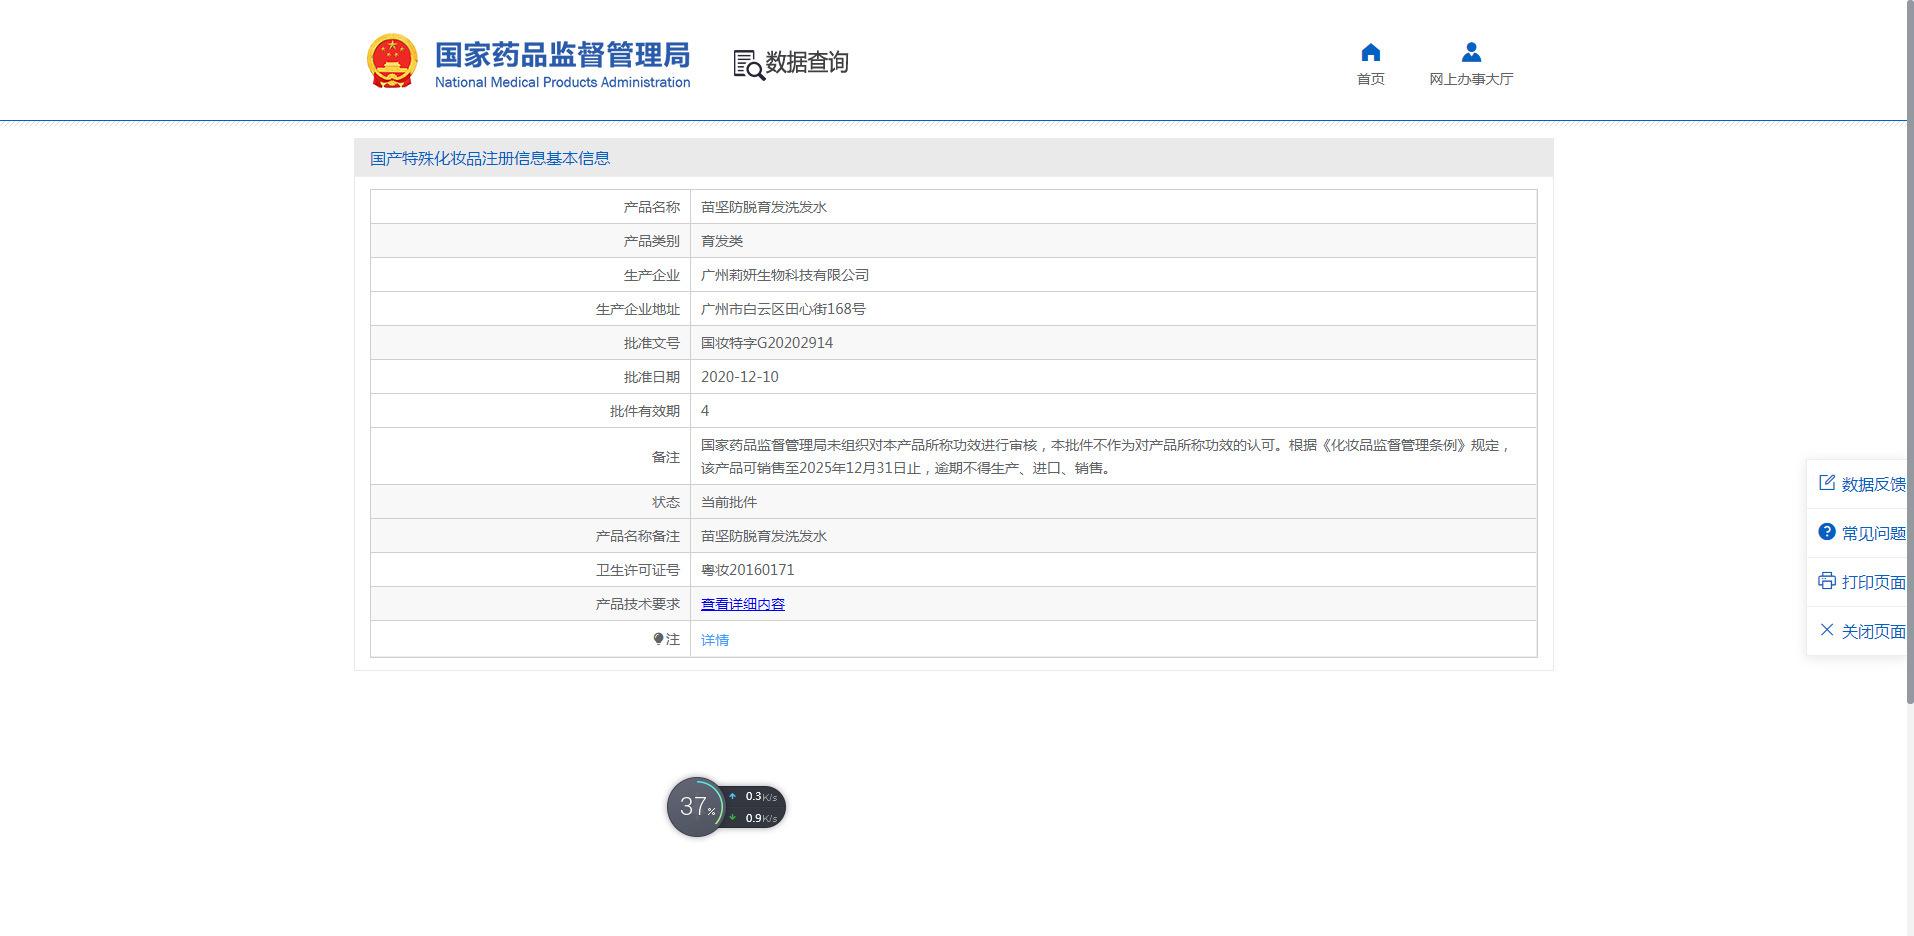Open 网上办事大厅 via the person icon

(1470, 53)
